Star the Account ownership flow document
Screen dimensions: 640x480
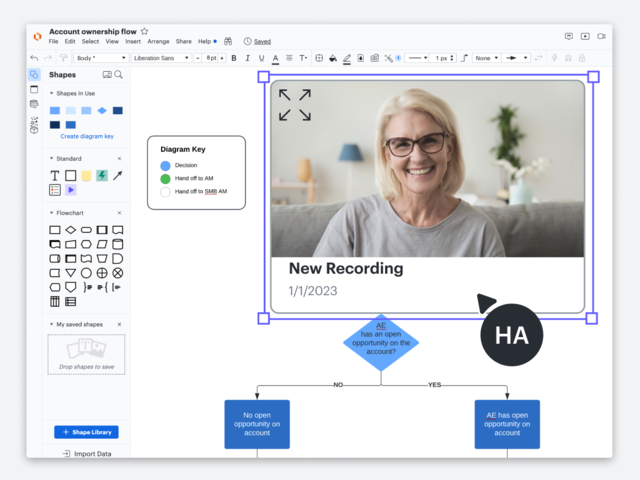pos(145,32)
